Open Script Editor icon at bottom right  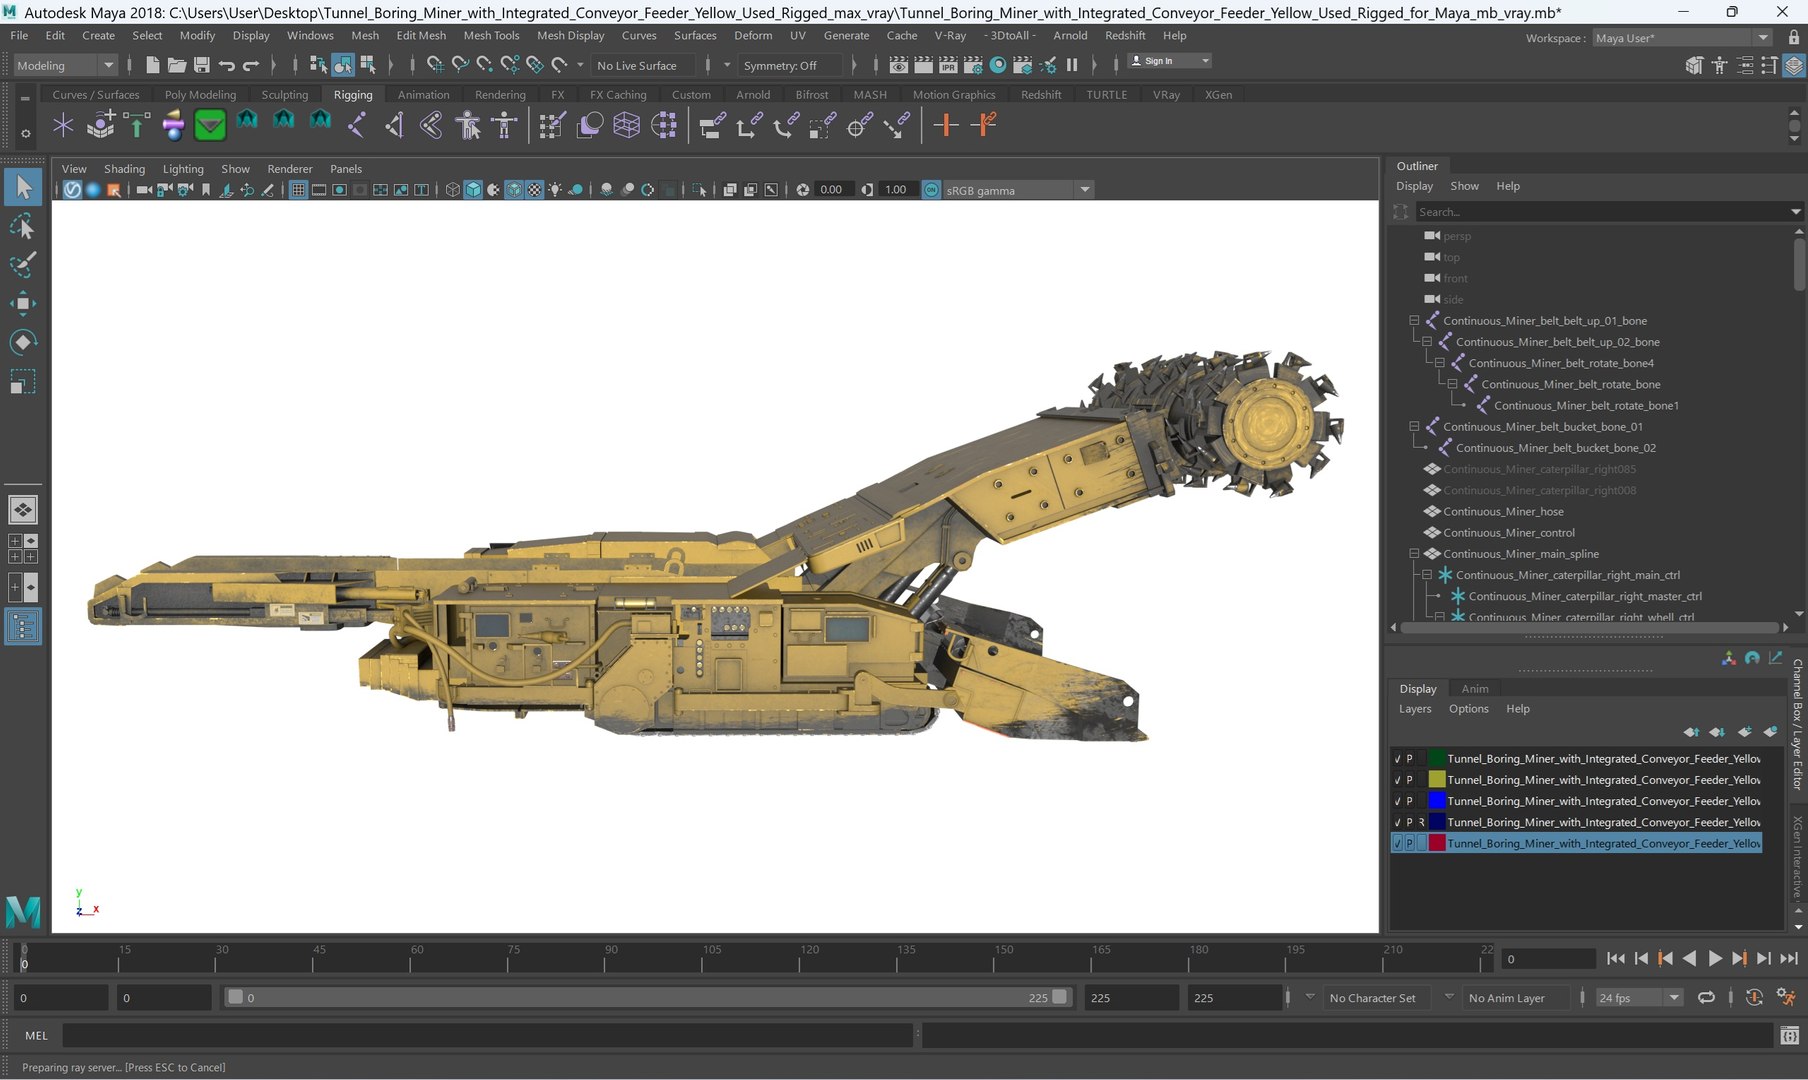coord(1790,1036)
